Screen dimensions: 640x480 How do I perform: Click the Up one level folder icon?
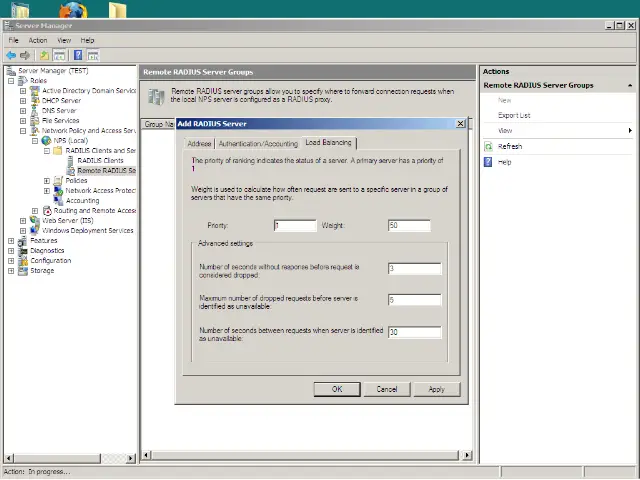point(44,55)
